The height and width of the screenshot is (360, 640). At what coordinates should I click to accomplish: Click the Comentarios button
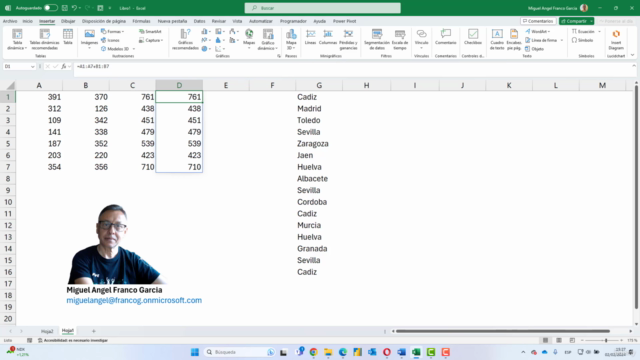(x=538, y=21)
